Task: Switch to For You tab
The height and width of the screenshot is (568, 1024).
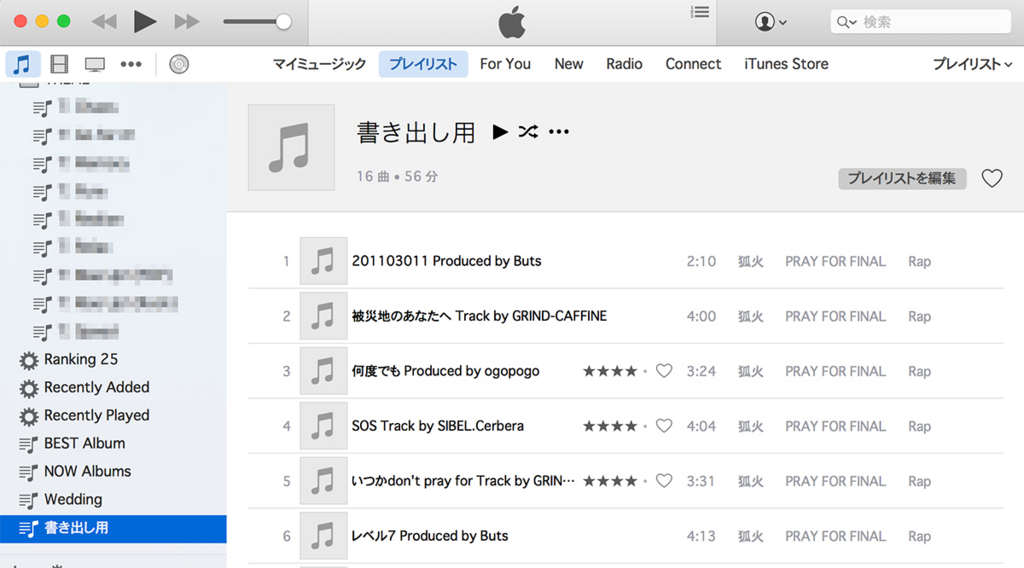Action: (x=505, y=64)
